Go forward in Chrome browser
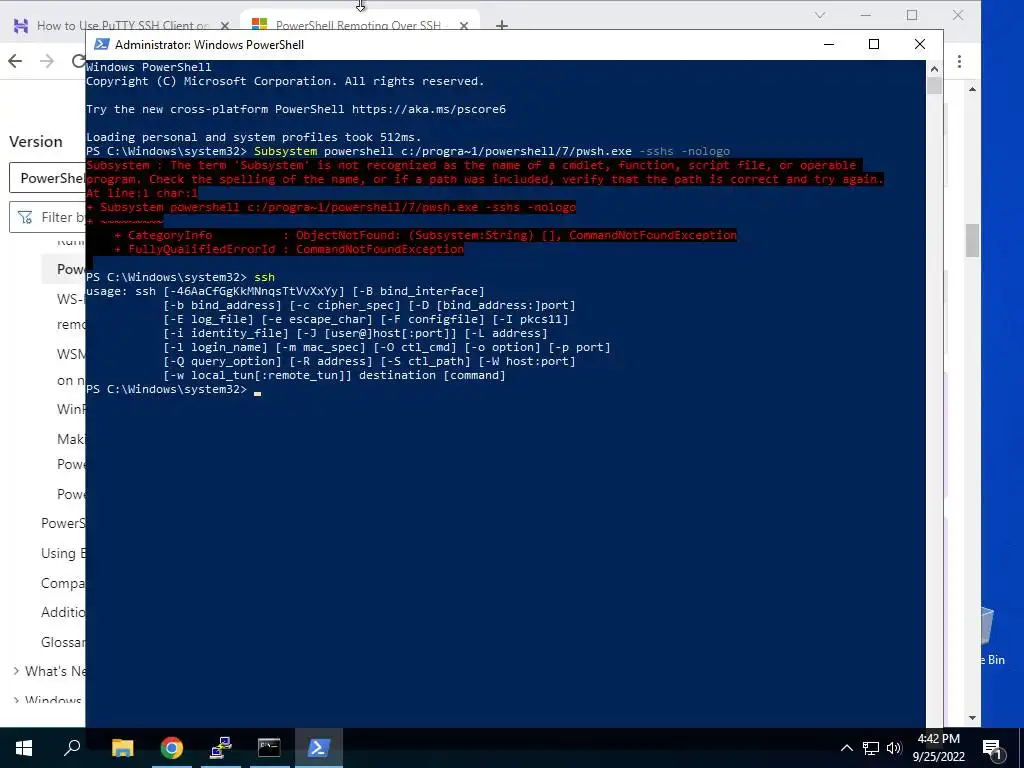 tap(47, 61)
